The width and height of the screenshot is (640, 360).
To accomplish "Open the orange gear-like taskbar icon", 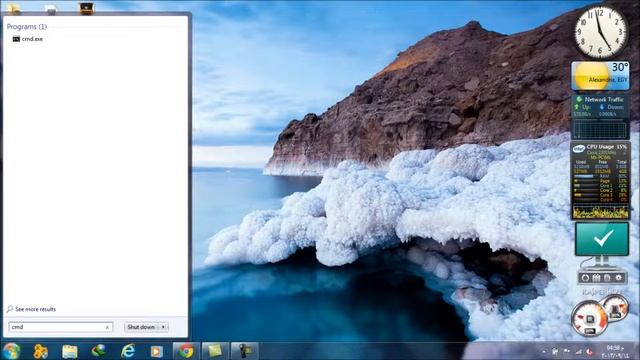I will tap(40, 351).
